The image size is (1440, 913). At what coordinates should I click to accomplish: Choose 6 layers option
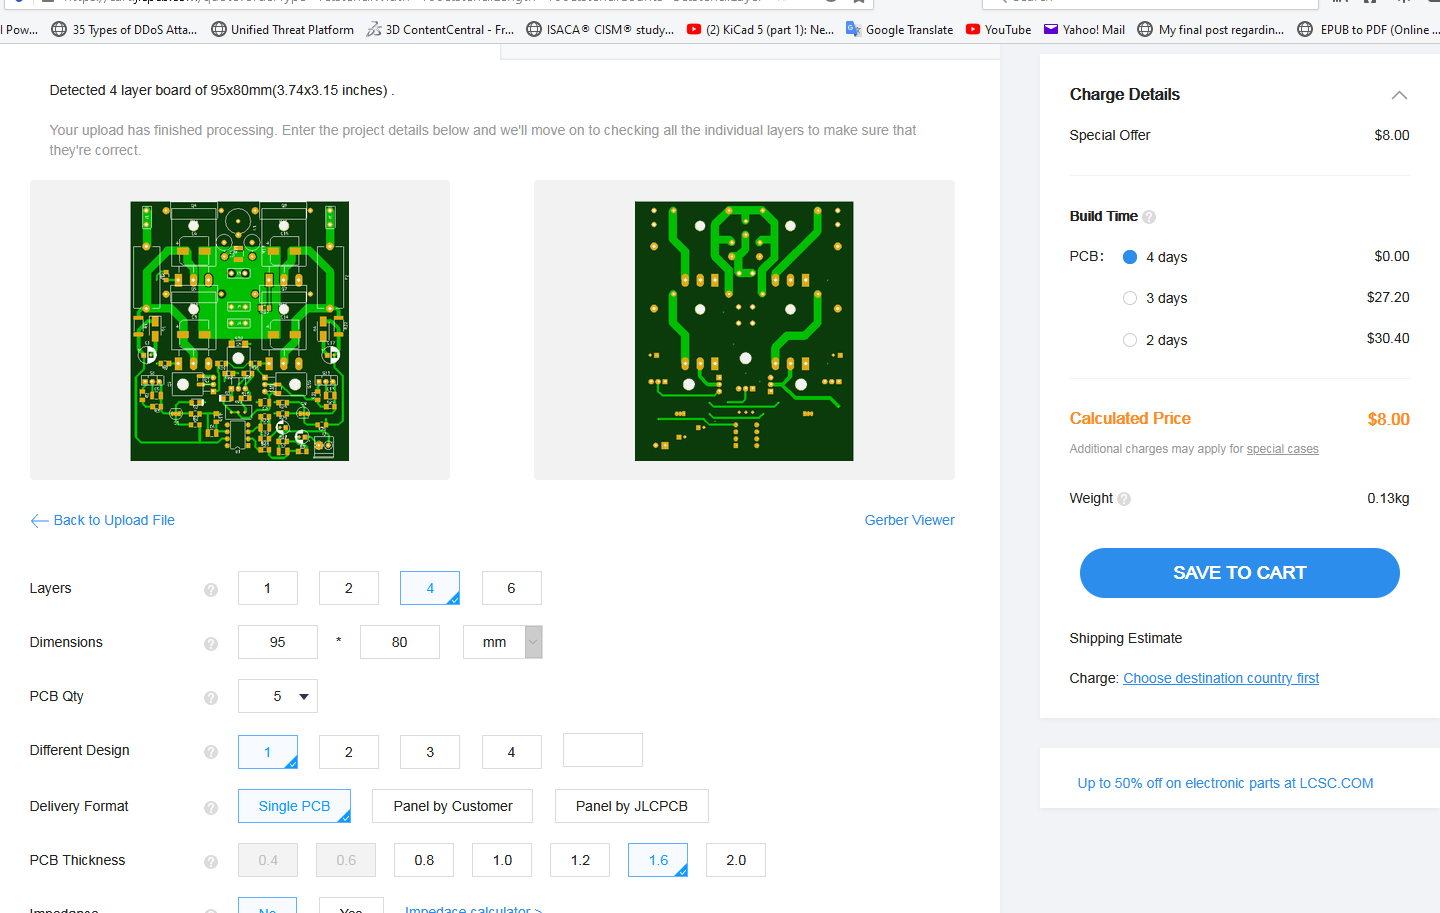512,588
